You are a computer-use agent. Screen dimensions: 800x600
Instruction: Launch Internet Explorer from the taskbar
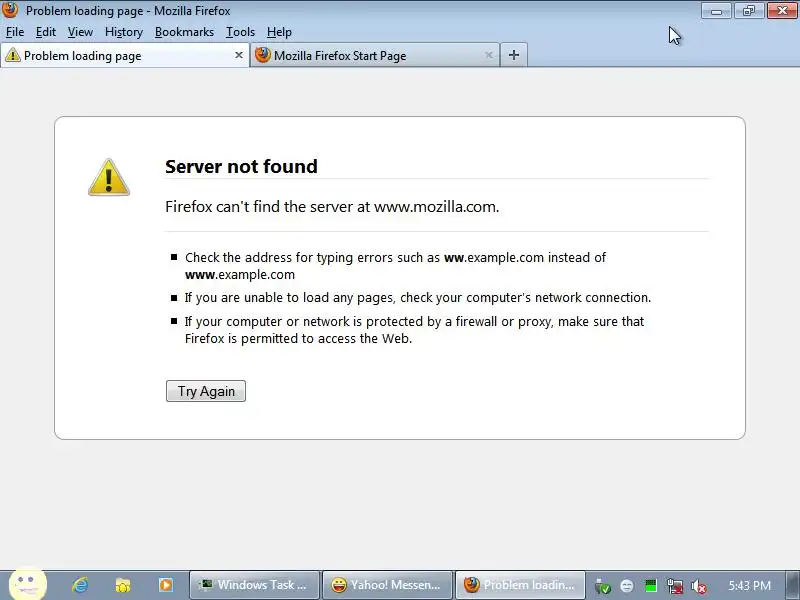[x=80, y=585]
